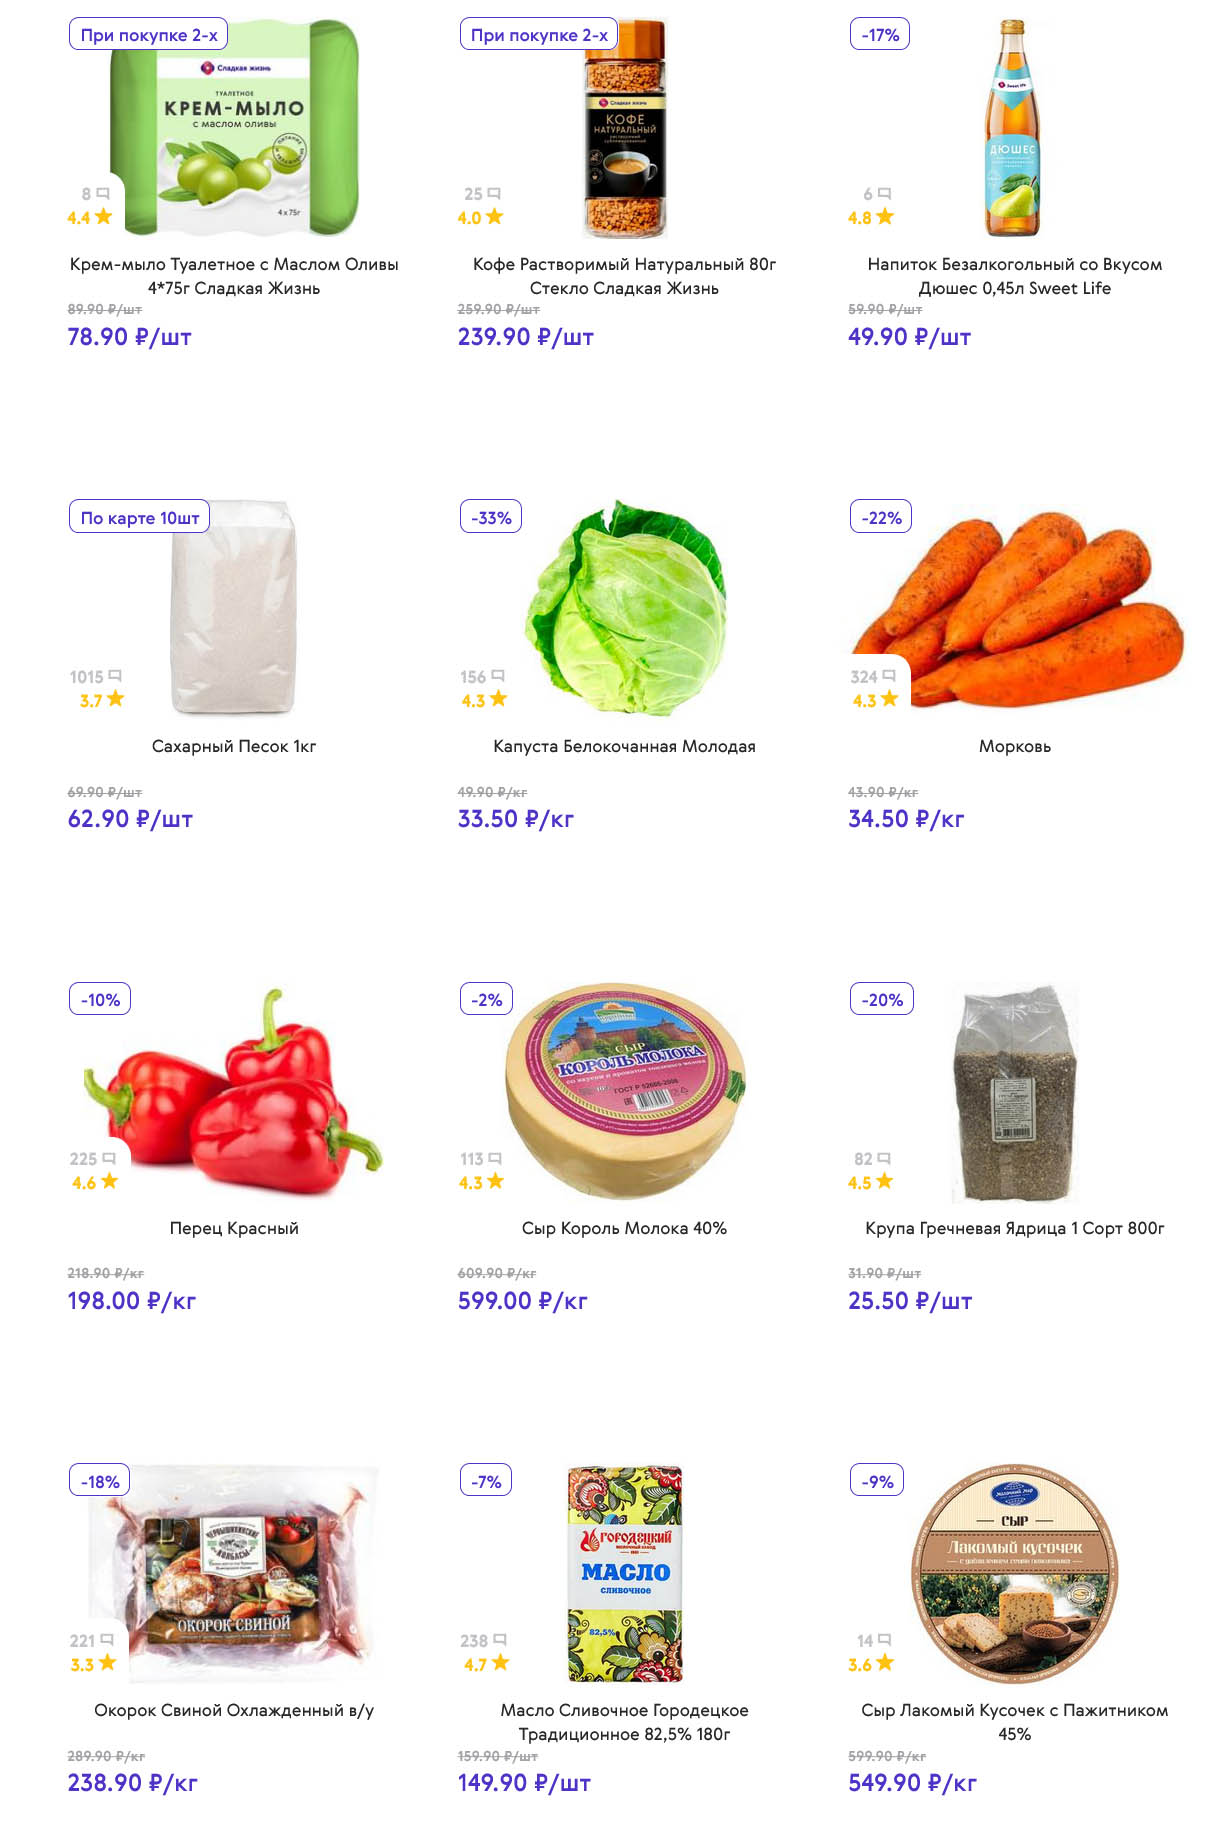
Task: Click the reviews icon on Кофе Растворимый
Action: click(x=494, y=193)
